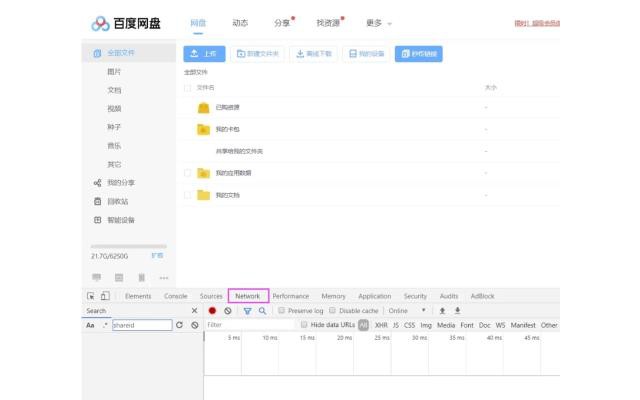This screenshot has width=640, height=400.
Task: Open the DevTools Performance tab
Action: click(x=291, y=296)
